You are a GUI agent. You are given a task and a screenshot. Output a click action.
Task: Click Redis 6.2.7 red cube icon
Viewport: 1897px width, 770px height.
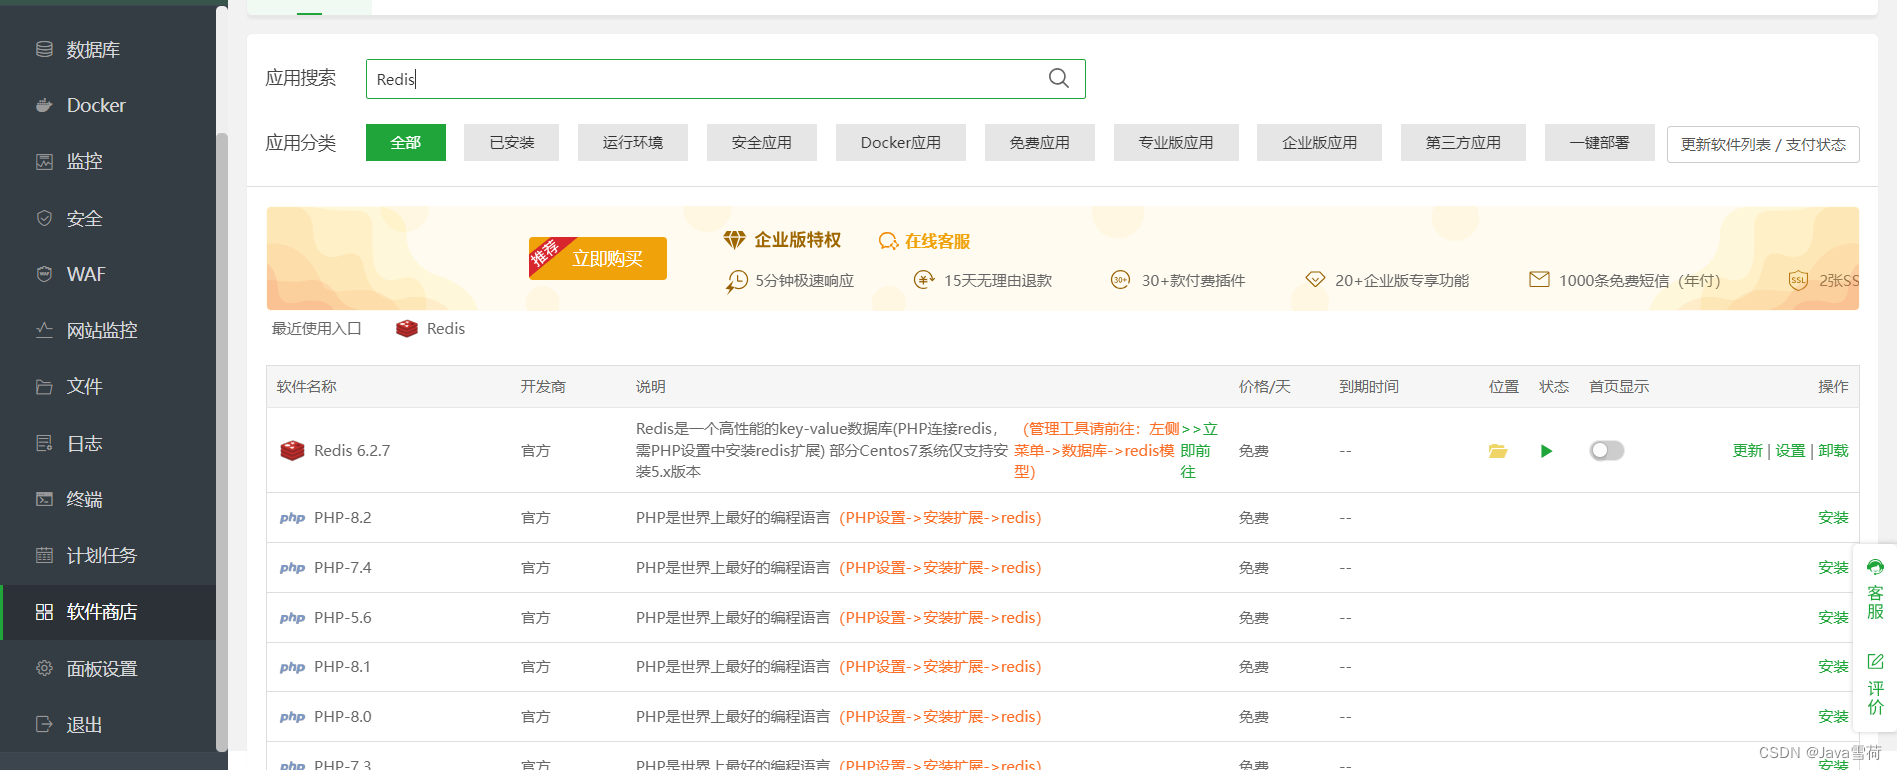(x=292, y=450)
